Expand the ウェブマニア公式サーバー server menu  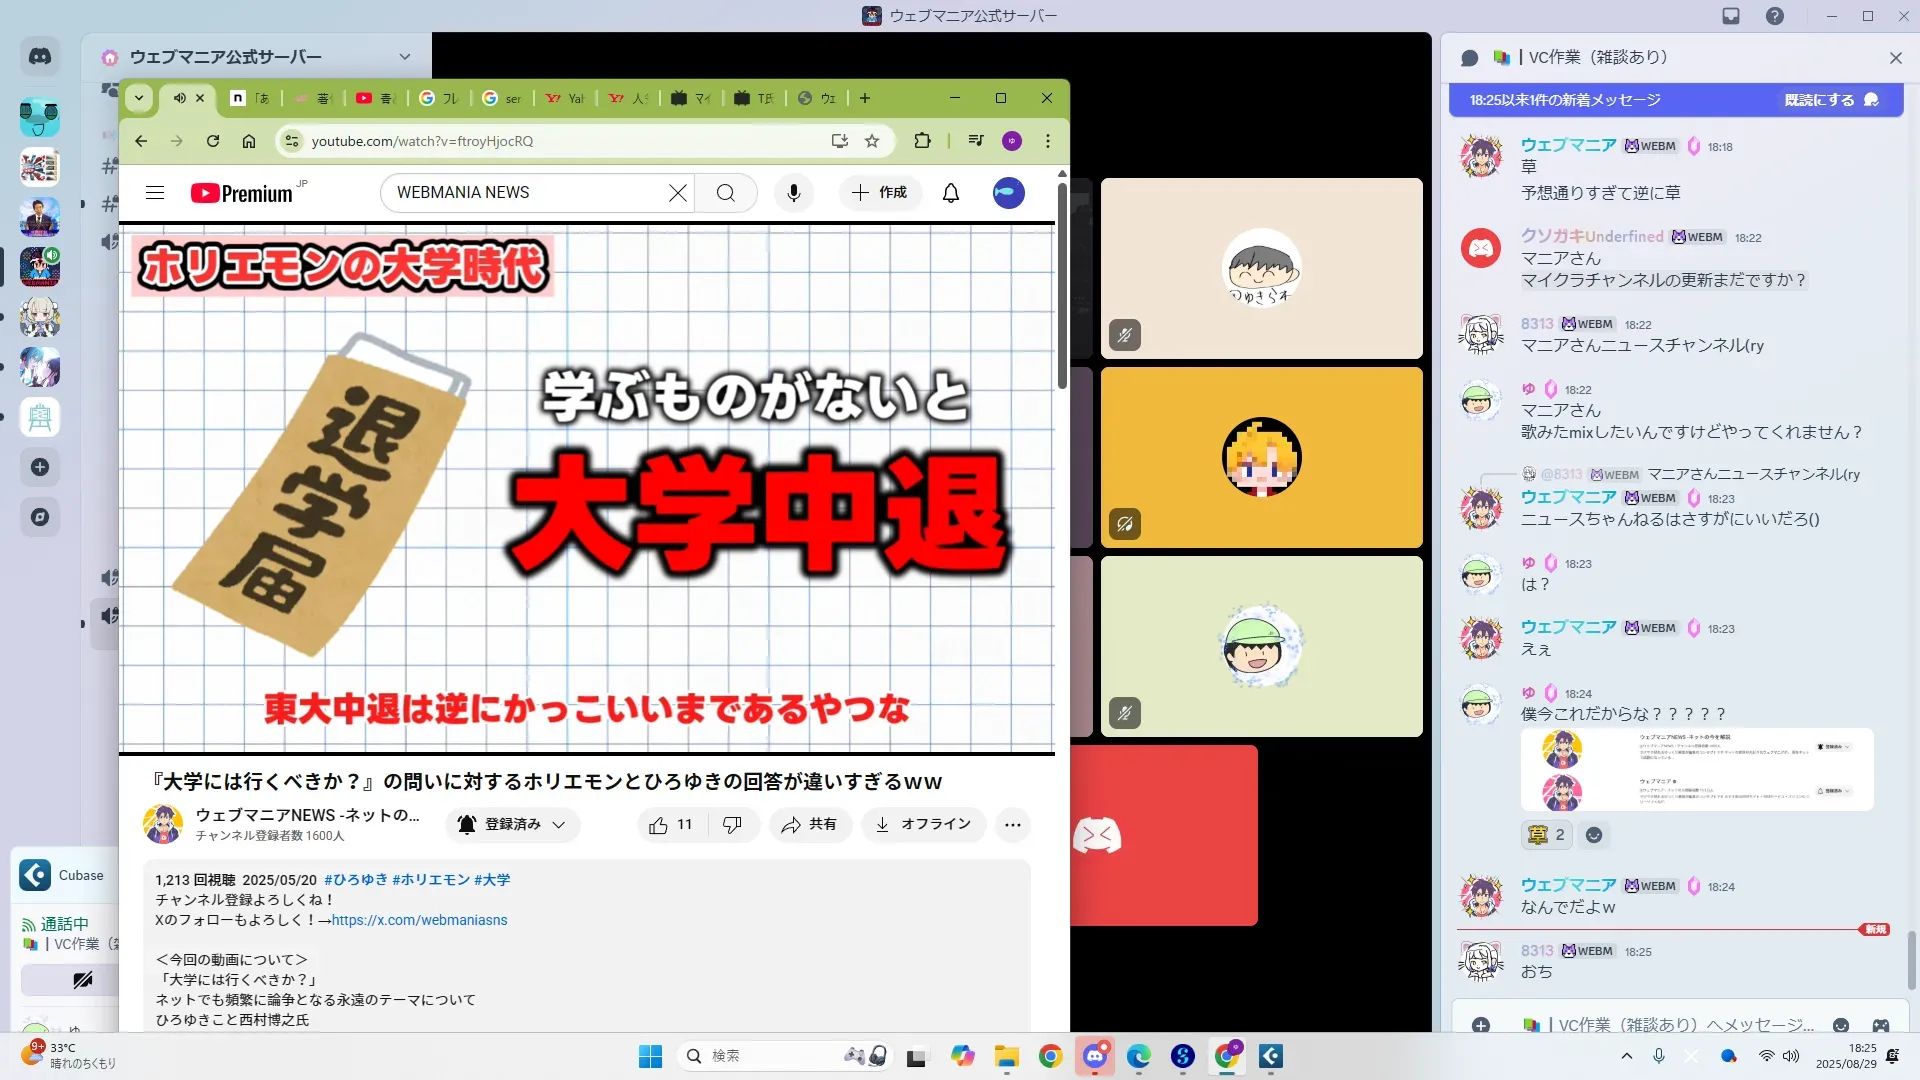tap(404, 57)
